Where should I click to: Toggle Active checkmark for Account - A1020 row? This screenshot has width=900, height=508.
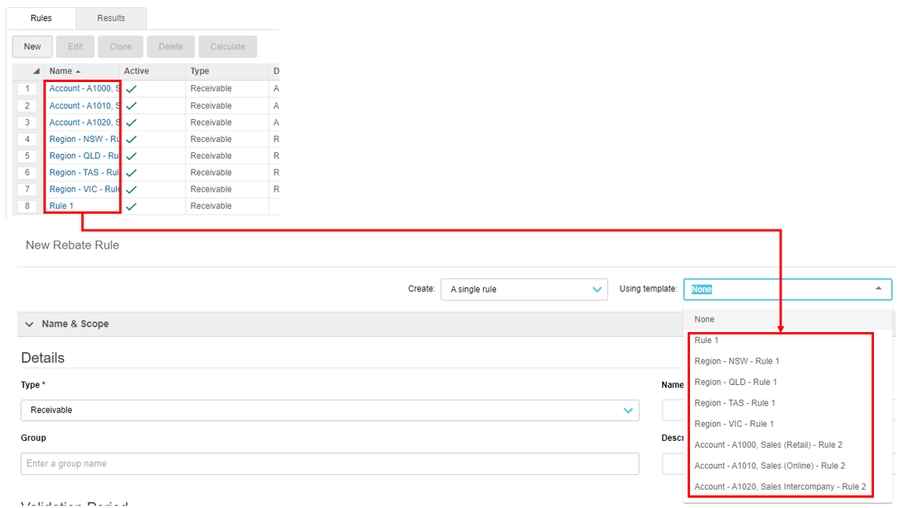131,122
